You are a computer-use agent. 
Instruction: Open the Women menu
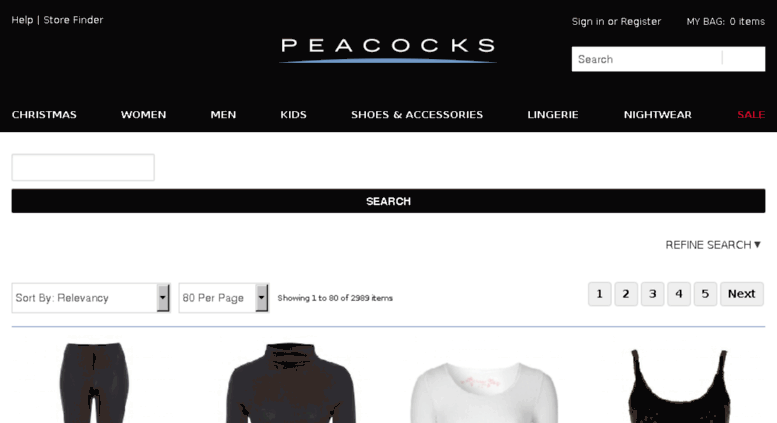[x=143, y=114]
